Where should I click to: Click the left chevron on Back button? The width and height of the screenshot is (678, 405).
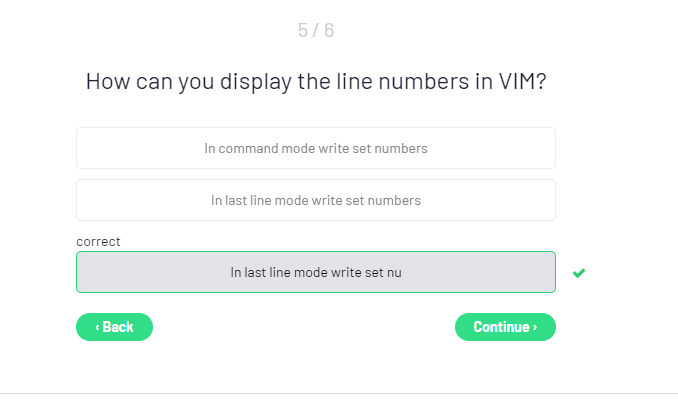97,327
